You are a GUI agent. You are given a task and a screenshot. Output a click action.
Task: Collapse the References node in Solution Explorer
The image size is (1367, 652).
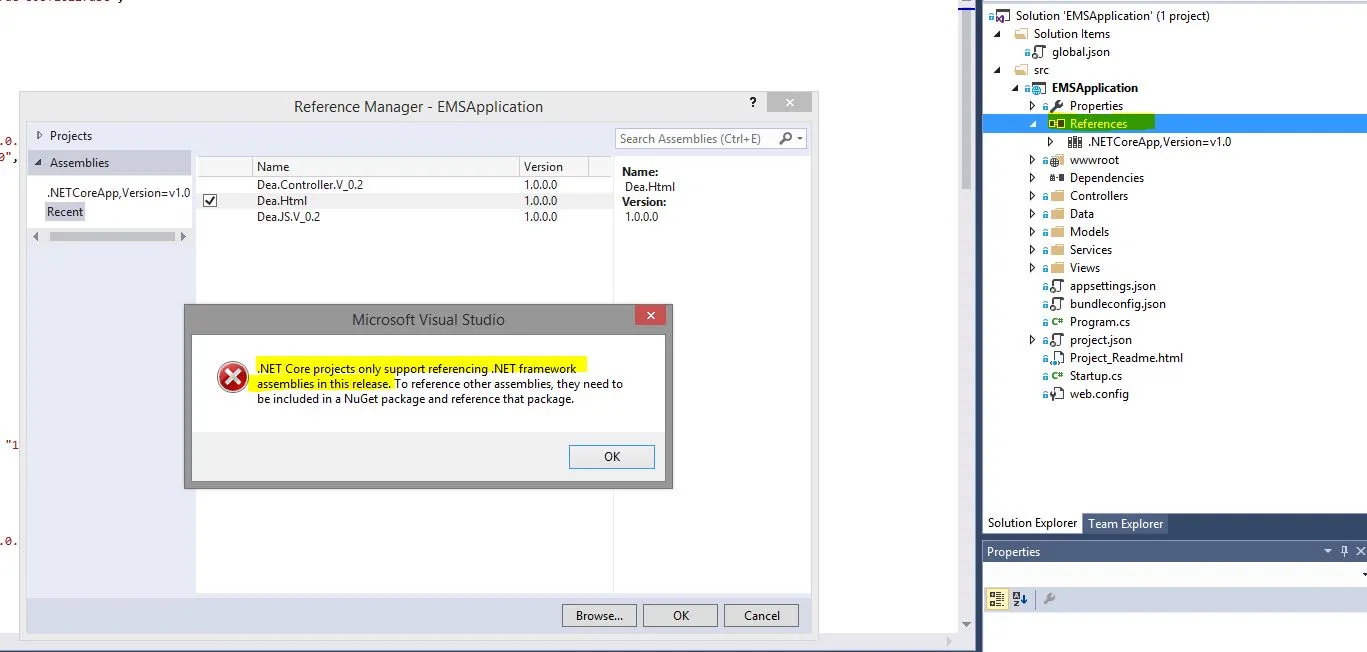point(1034,124)
